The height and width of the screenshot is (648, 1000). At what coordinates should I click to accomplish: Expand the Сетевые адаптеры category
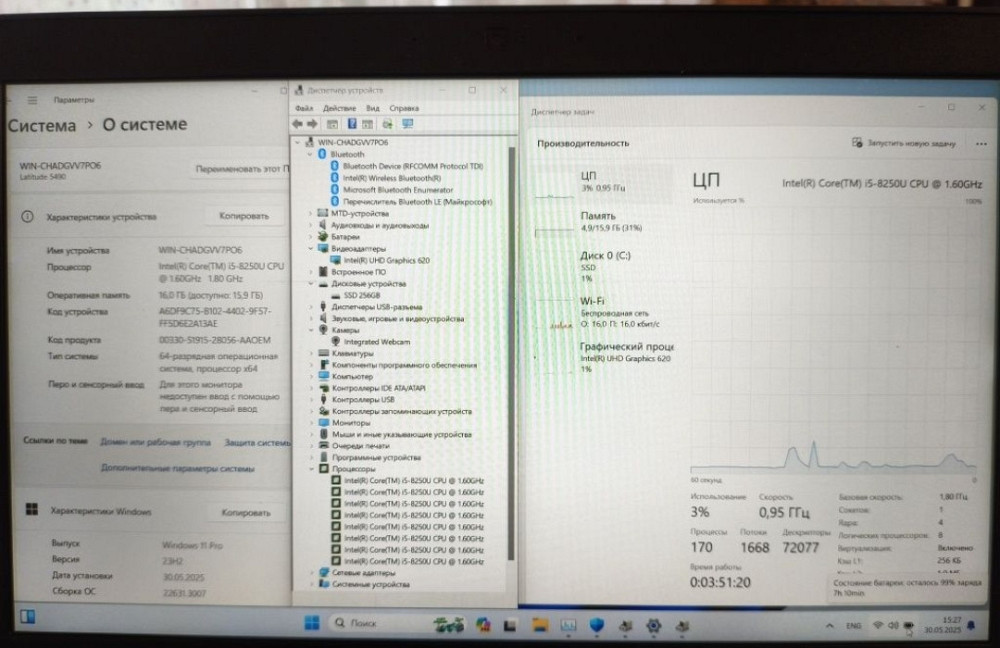coord(313,570)
